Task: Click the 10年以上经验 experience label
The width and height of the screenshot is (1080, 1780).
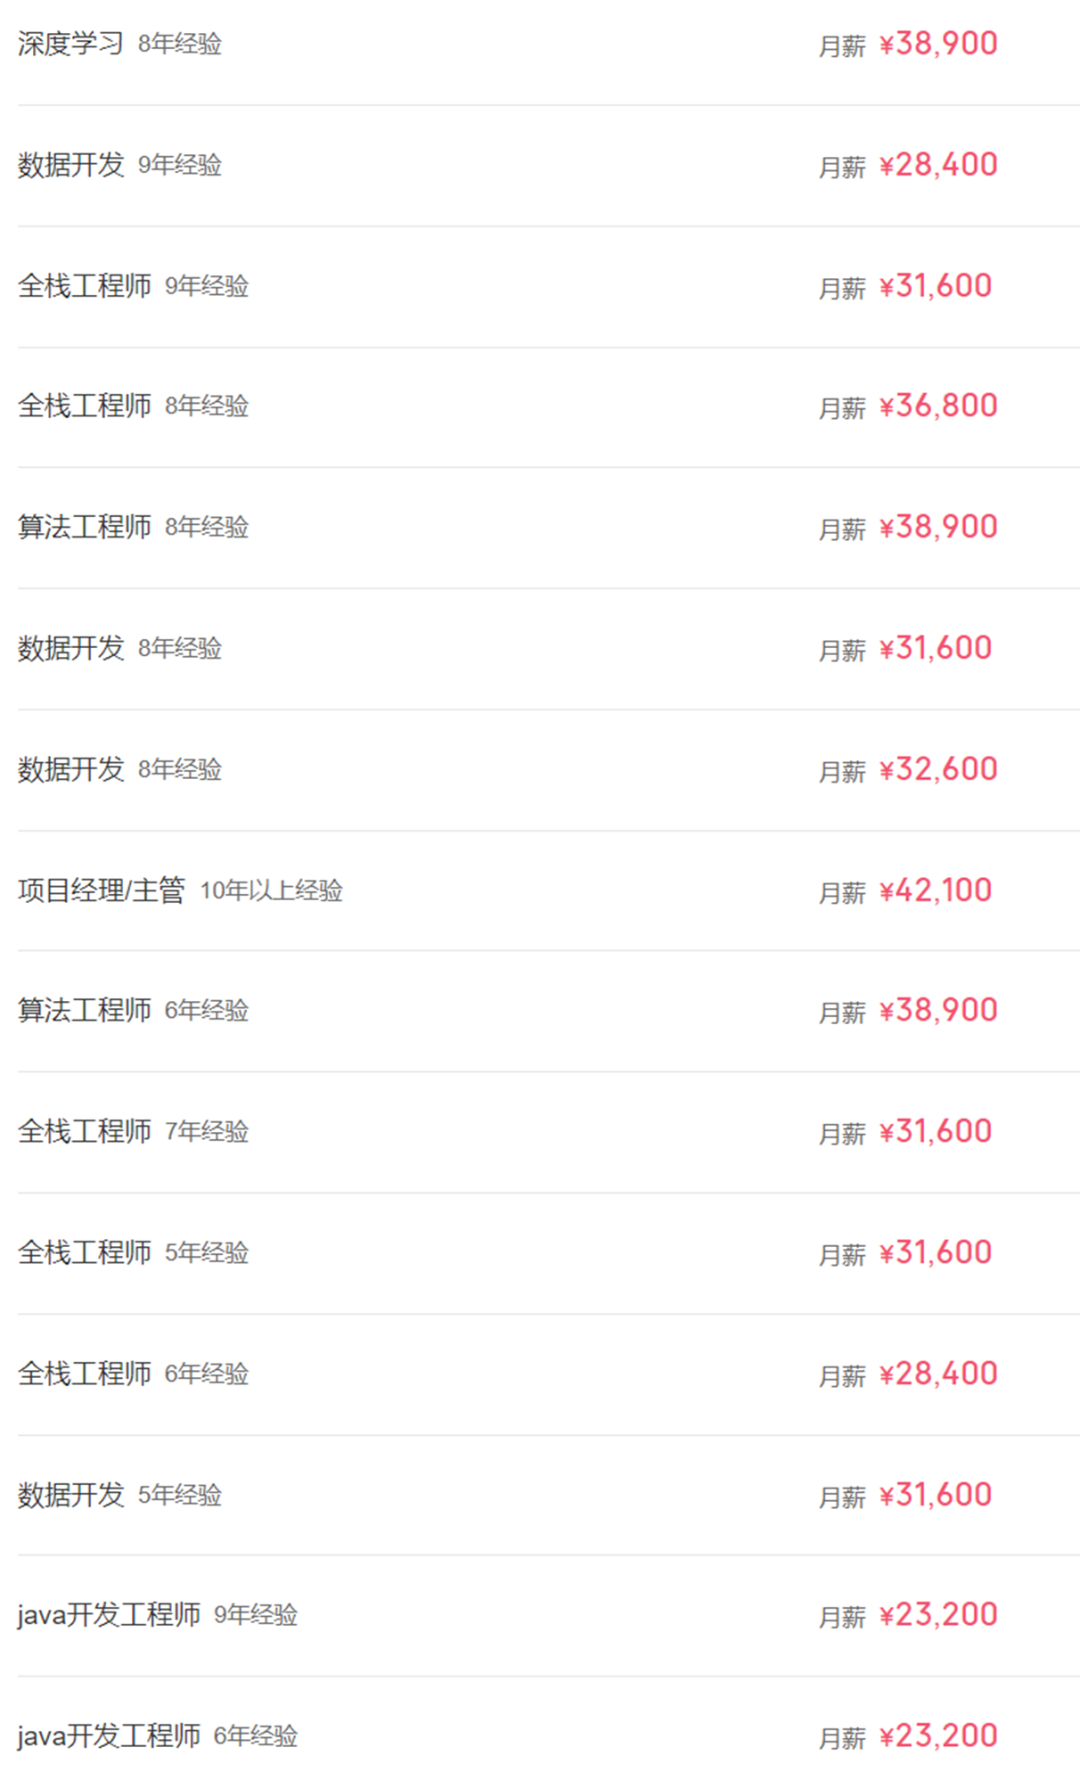Action: [271, 891]
